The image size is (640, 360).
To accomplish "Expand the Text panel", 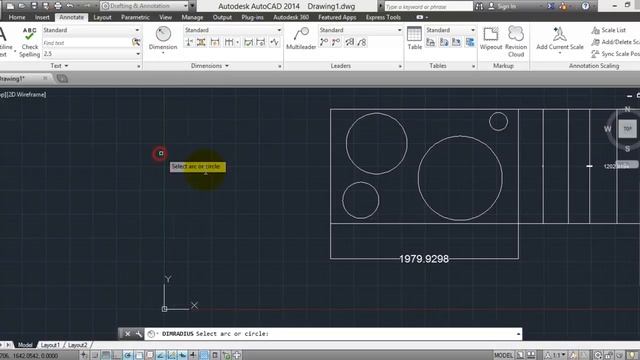I will 60,66.
